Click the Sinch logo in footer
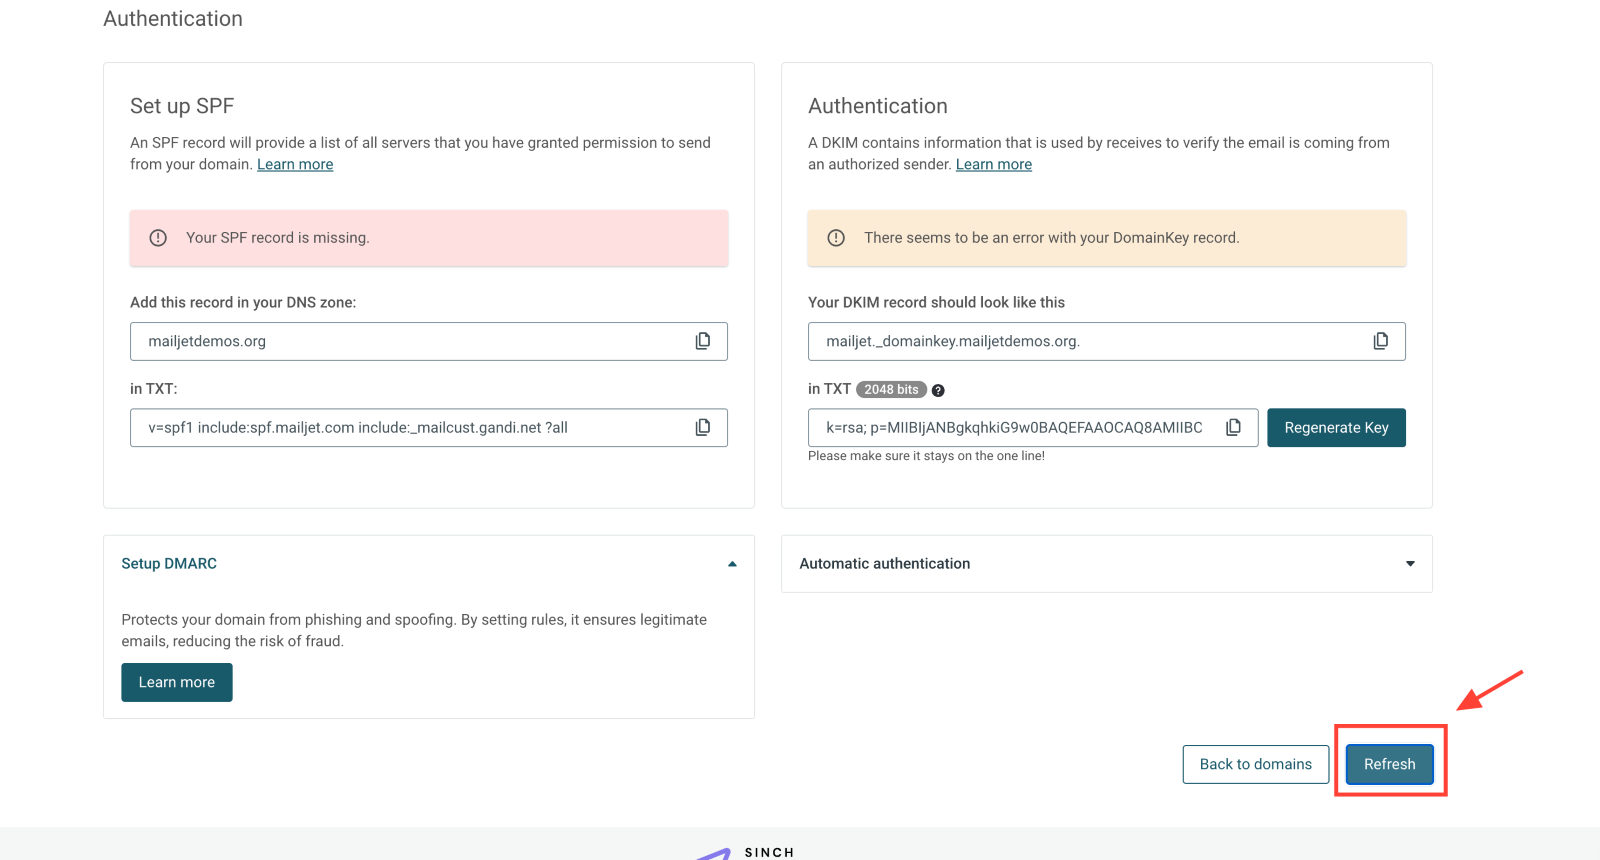This screenshot has height=860, width=1600. pyautogui.click(x=745, y=852)
